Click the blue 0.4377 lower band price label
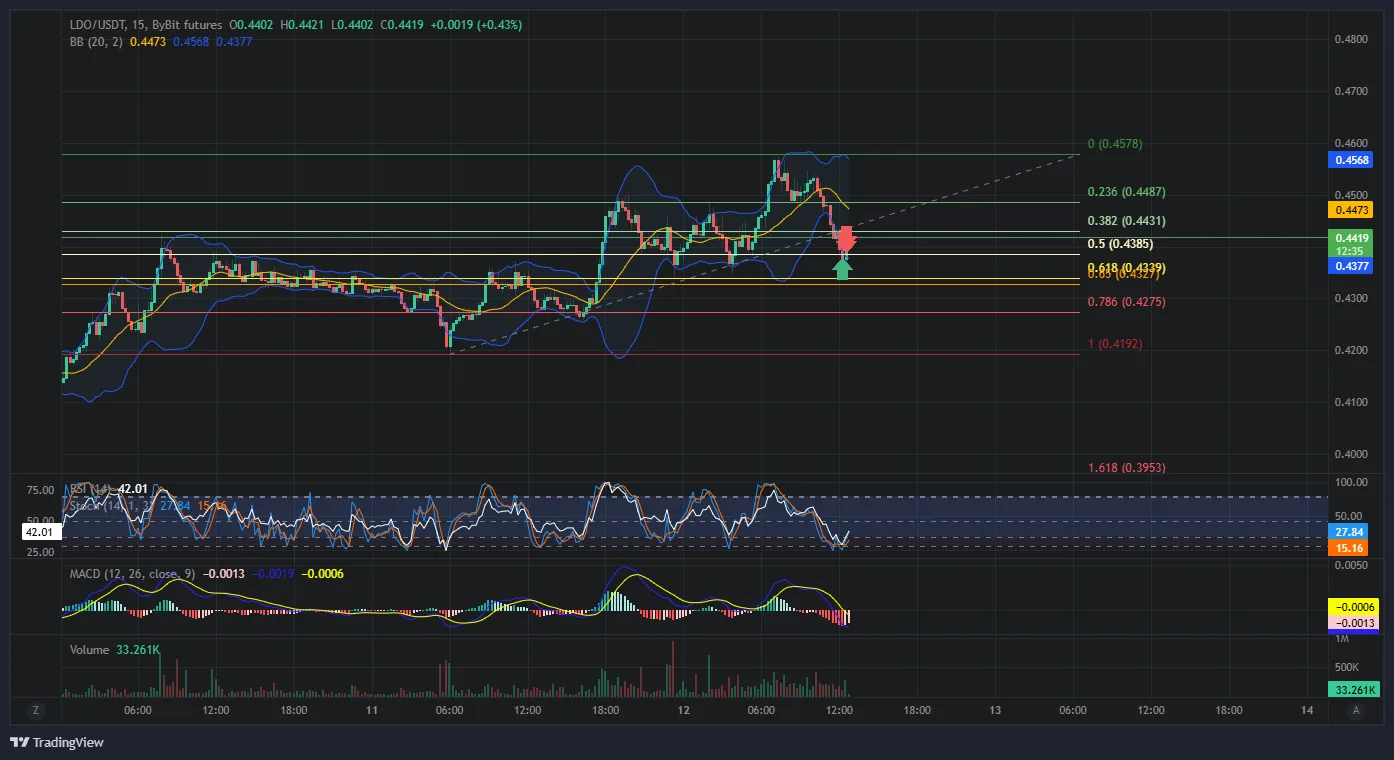 pyautogui.click(x=1349, y=266)
